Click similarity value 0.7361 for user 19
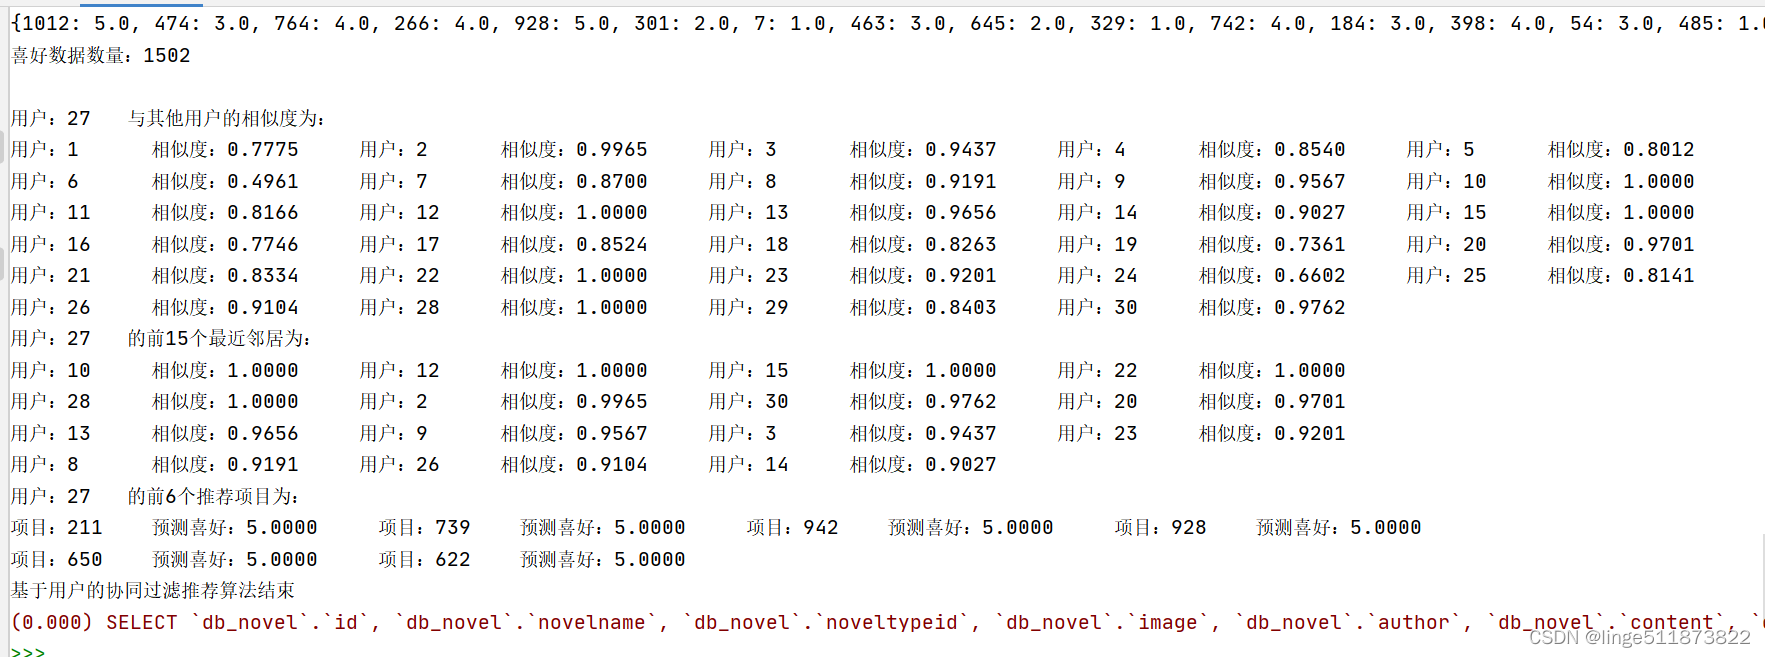 (1309, 245)
